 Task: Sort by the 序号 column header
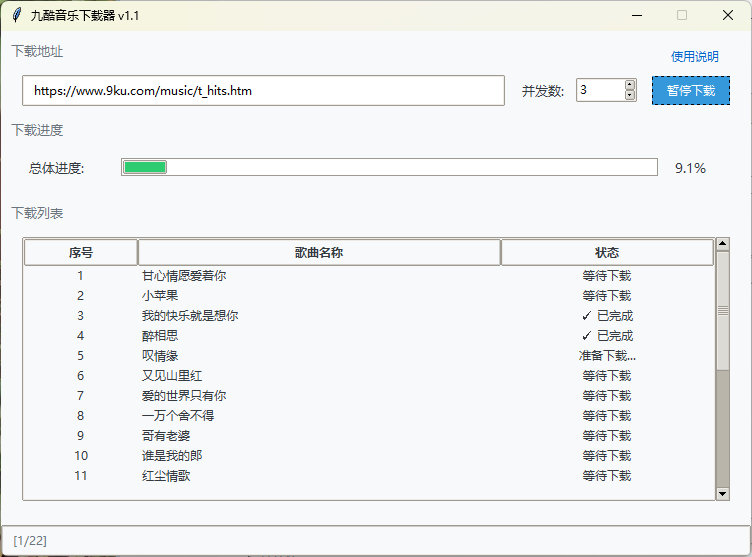81,253
